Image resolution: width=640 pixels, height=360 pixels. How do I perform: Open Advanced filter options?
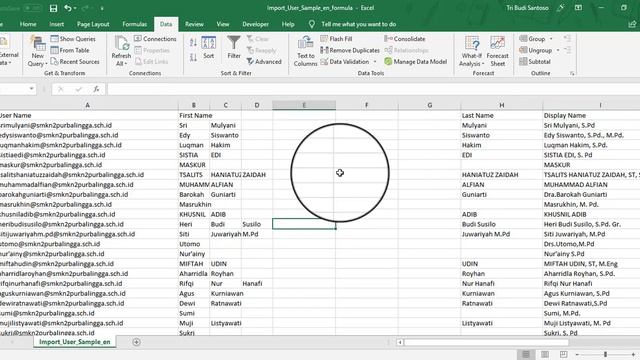pos(264,62)
